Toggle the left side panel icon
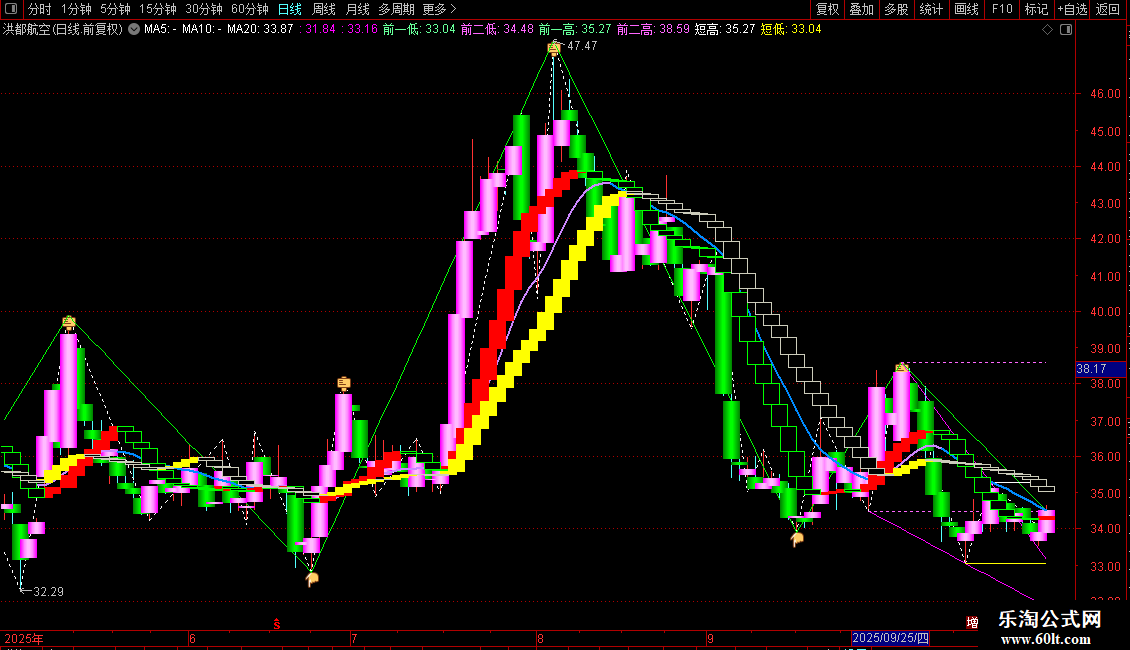 11,9
